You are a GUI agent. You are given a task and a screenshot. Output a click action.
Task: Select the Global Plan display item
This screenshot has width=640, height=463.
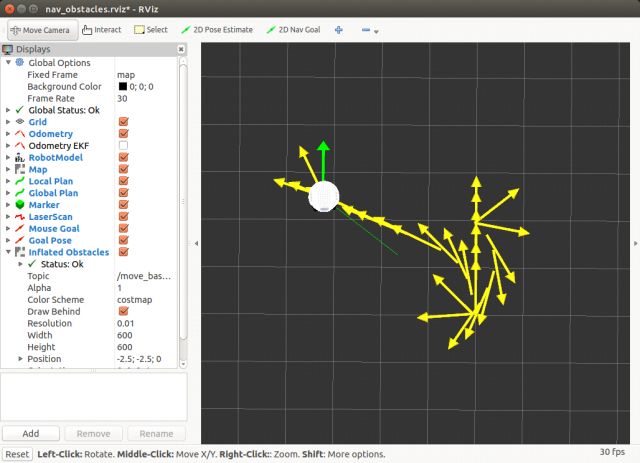click(53, 193)
